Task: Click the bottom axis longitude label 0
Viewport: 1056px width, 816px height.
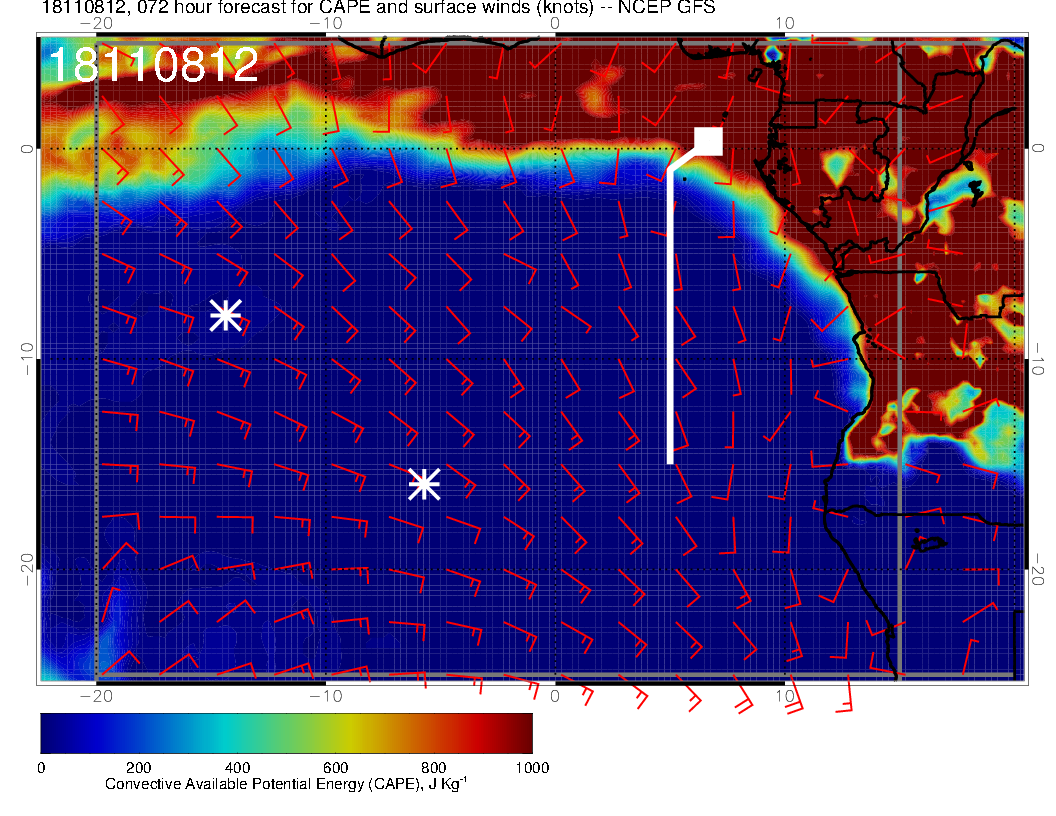Action: coord(555,695)
